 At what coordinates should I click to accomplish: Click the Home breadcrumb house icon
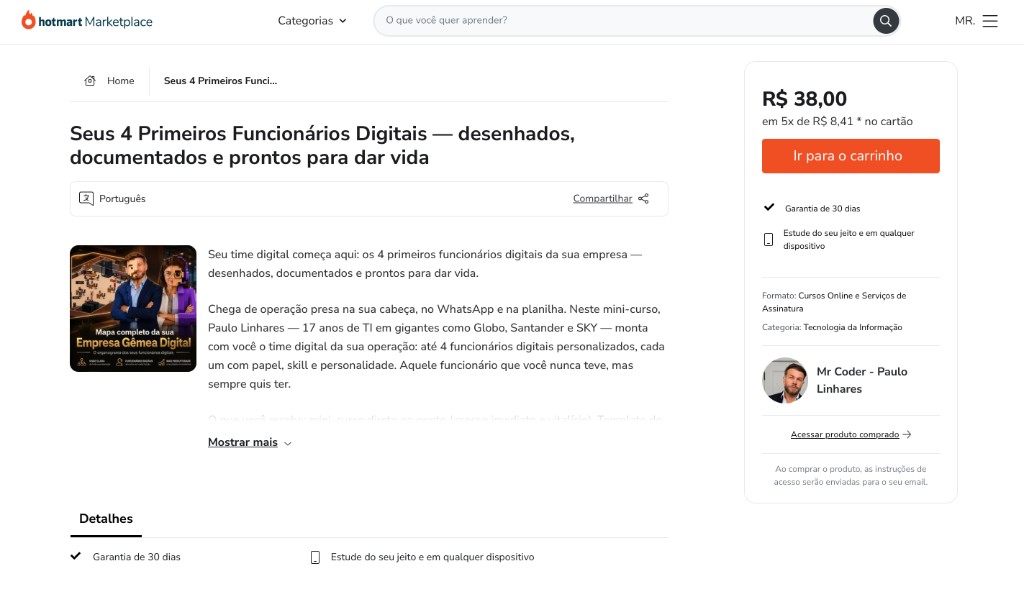90,80
